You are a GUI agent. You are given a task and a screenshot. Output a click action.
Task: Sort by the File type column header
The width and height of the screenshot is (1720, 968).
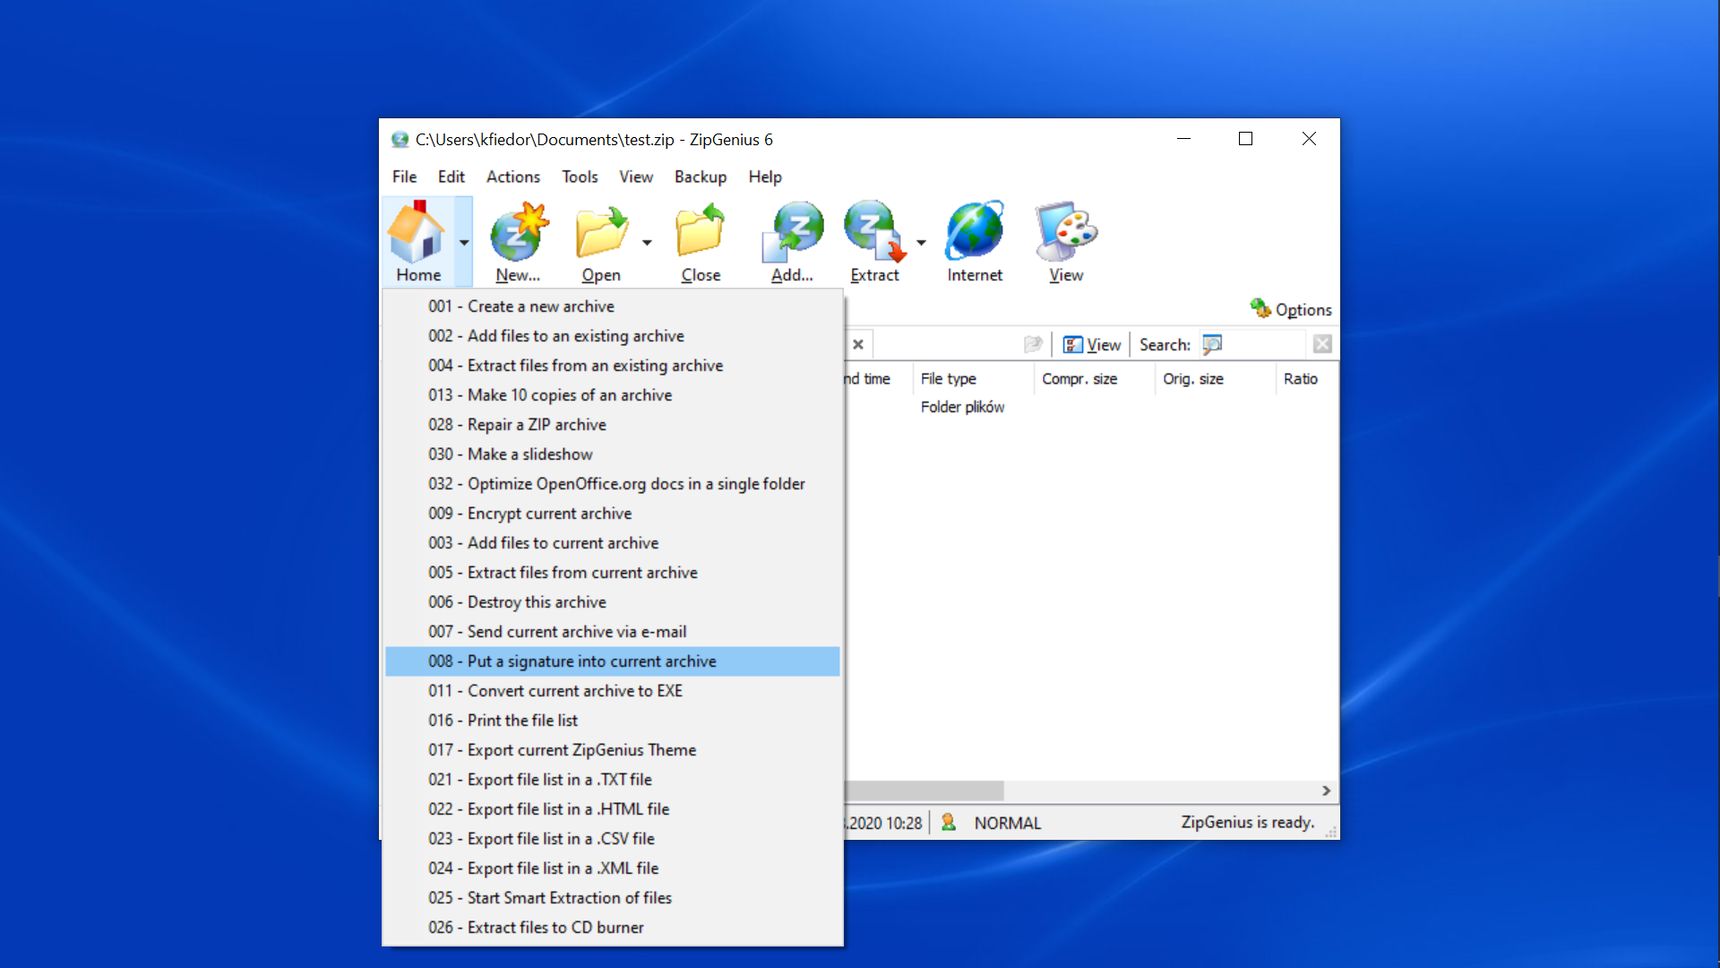972,379
